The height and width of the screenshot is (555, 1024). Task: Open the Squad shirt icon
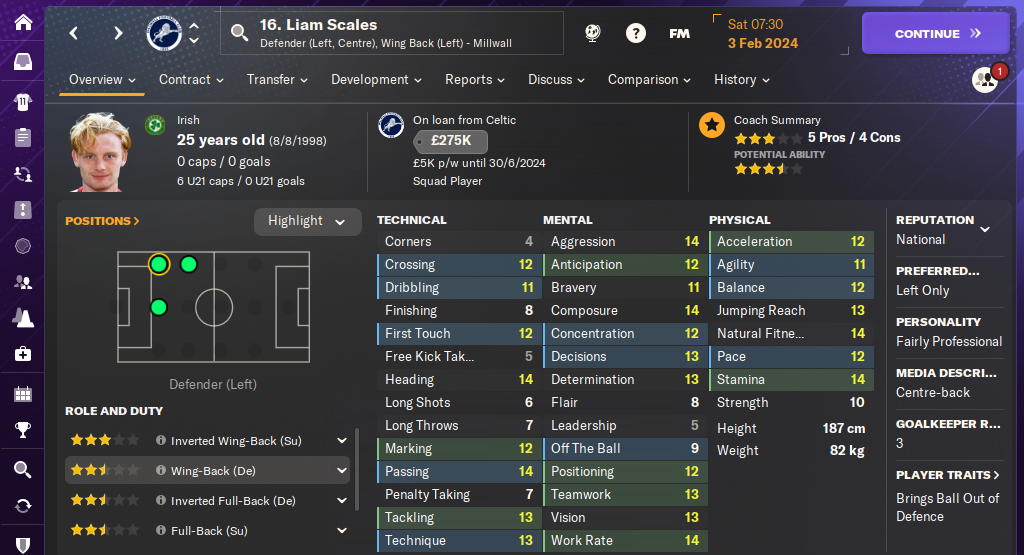[22, 101]
